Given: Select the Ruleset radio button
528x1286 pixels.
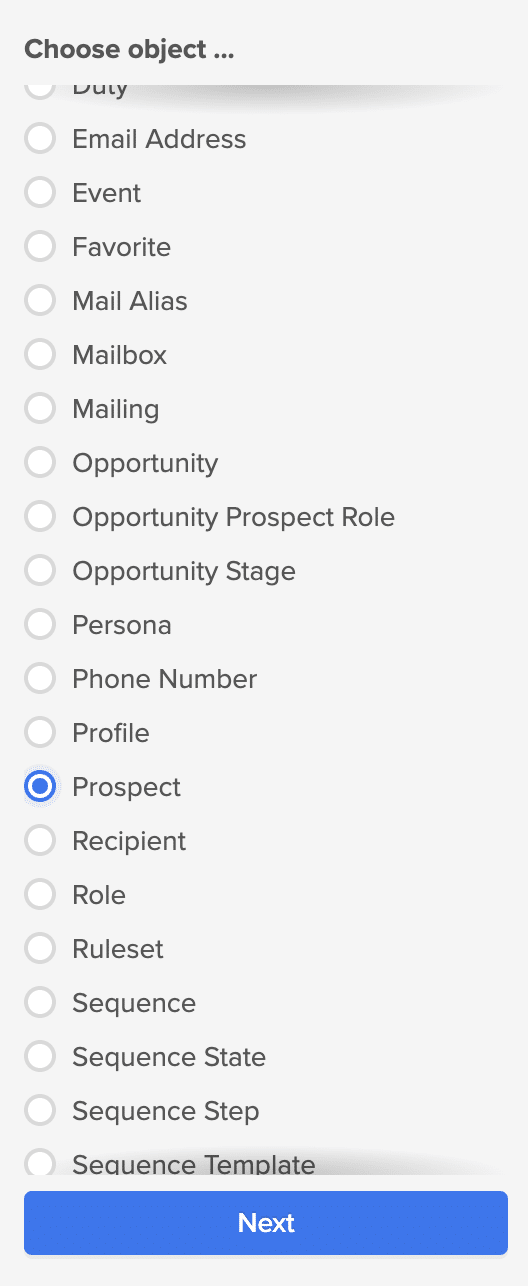Looking at the screenshot, I should tap(40, 949).
